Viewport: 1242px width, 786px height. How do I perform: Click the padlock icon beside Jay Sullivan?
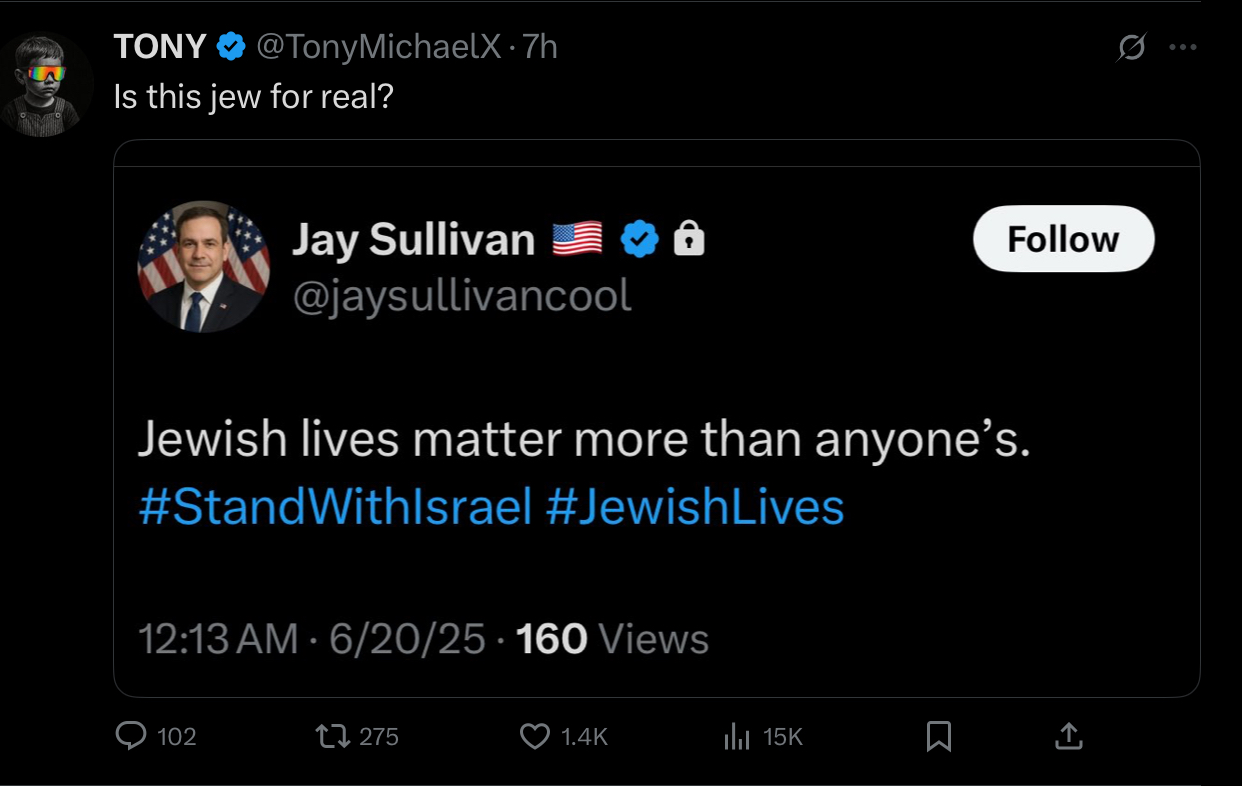coord(689,239)
